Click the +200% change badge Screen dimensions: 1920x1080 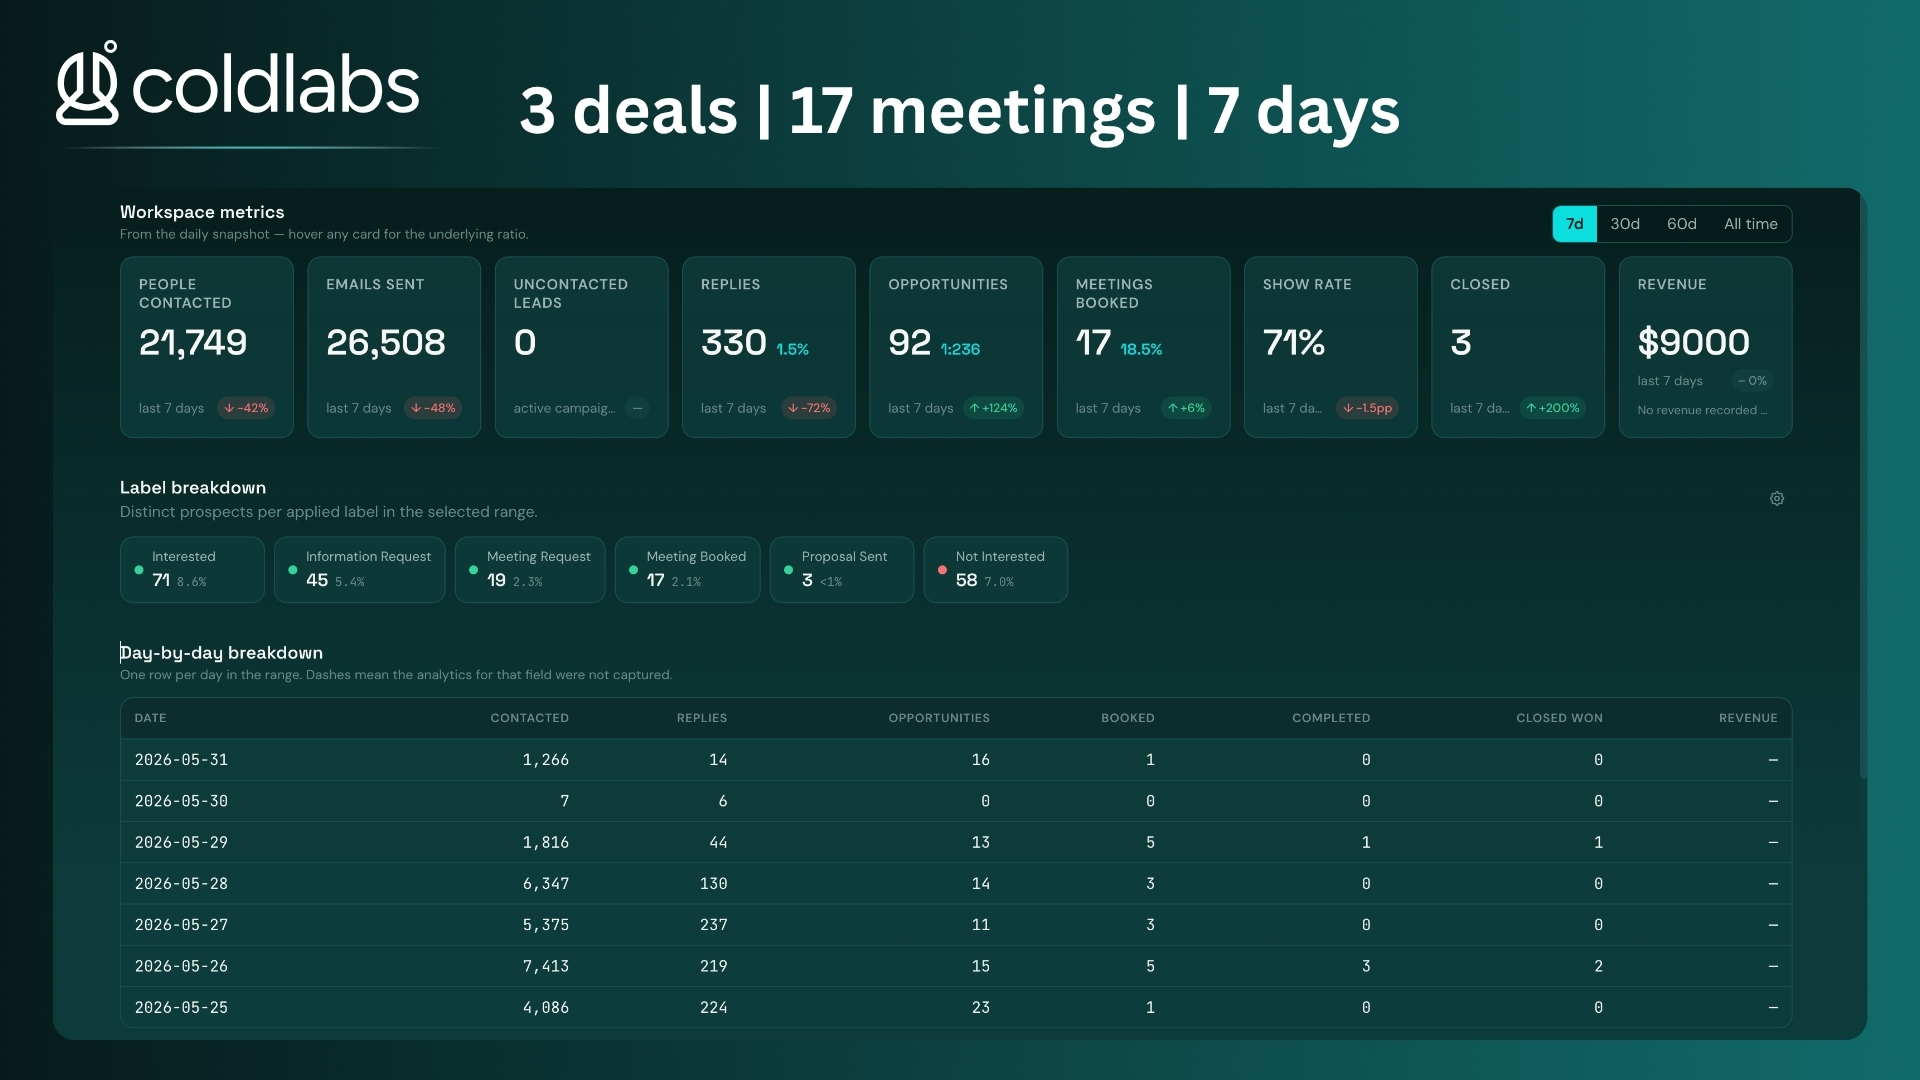coord(1553,408)
